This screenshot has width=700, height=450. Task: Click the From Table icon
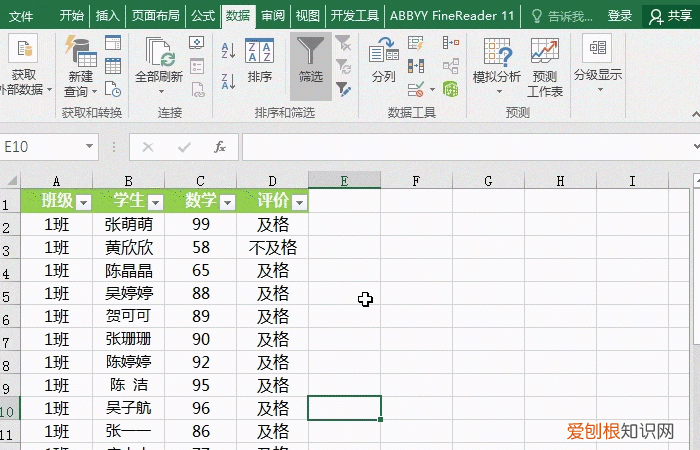113,66
